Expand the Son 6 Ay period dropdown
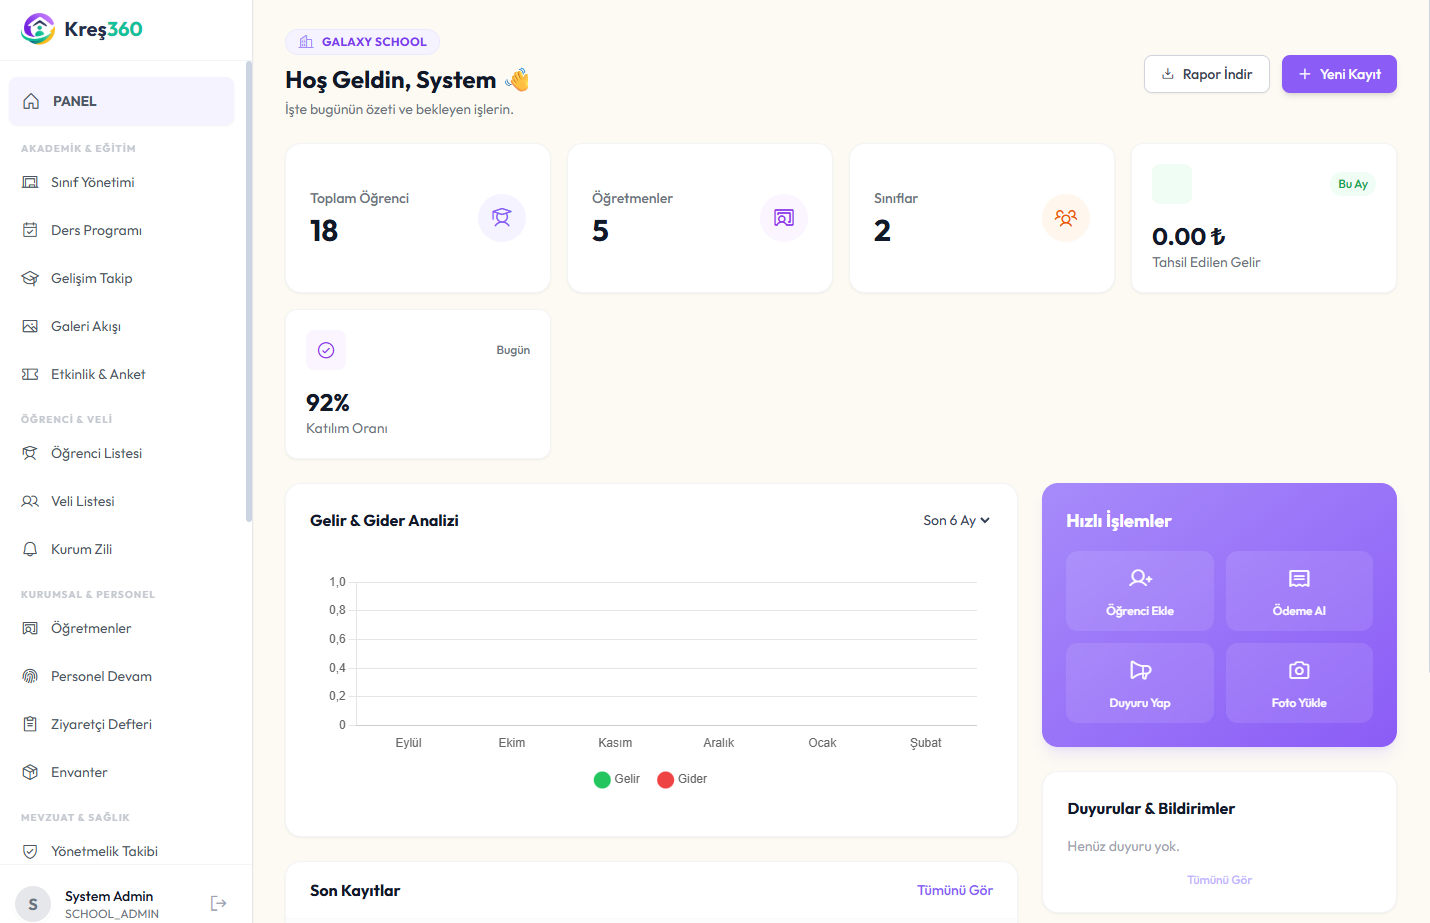Viewport: 1430px width, 923px height. (956, 520)
